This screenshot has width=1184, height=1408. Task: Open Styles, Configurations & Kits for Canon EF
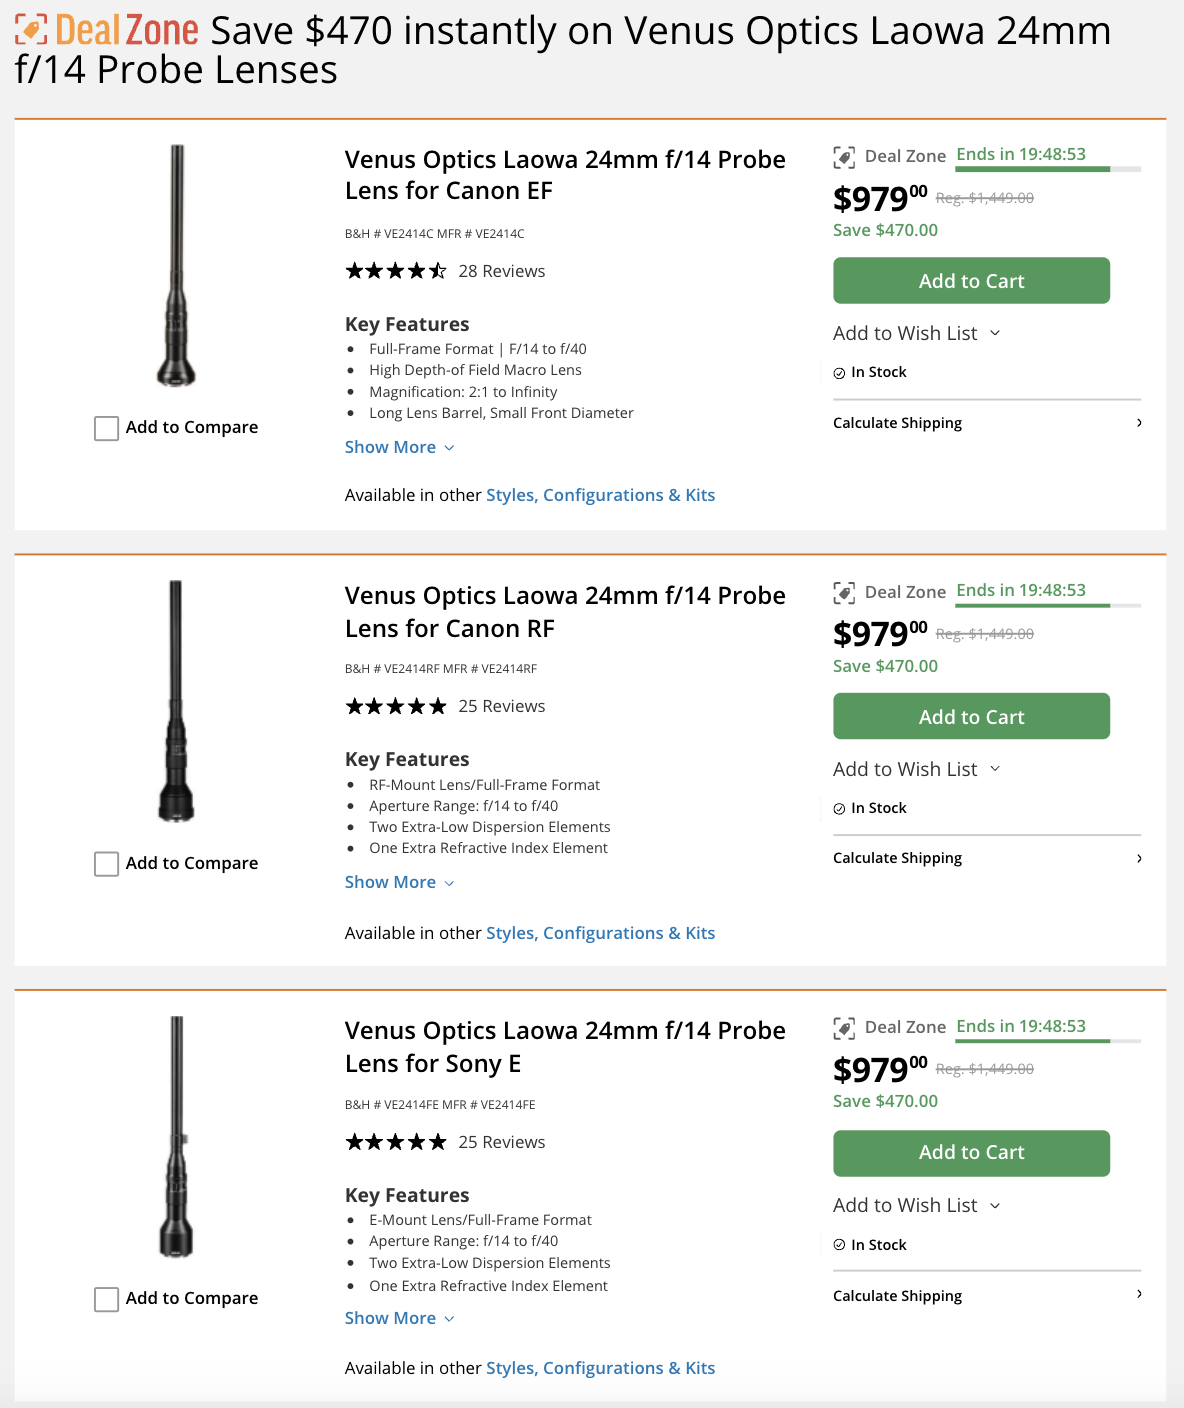coord(600,496)
